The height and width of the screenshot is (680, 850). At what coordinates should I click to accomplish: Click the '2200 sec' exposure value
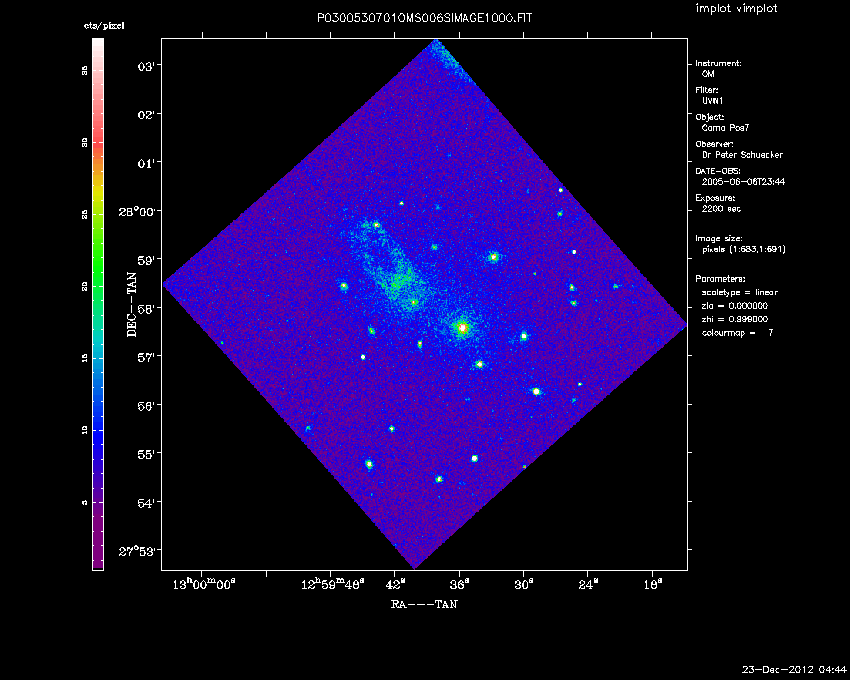click(x=721, y=209)
